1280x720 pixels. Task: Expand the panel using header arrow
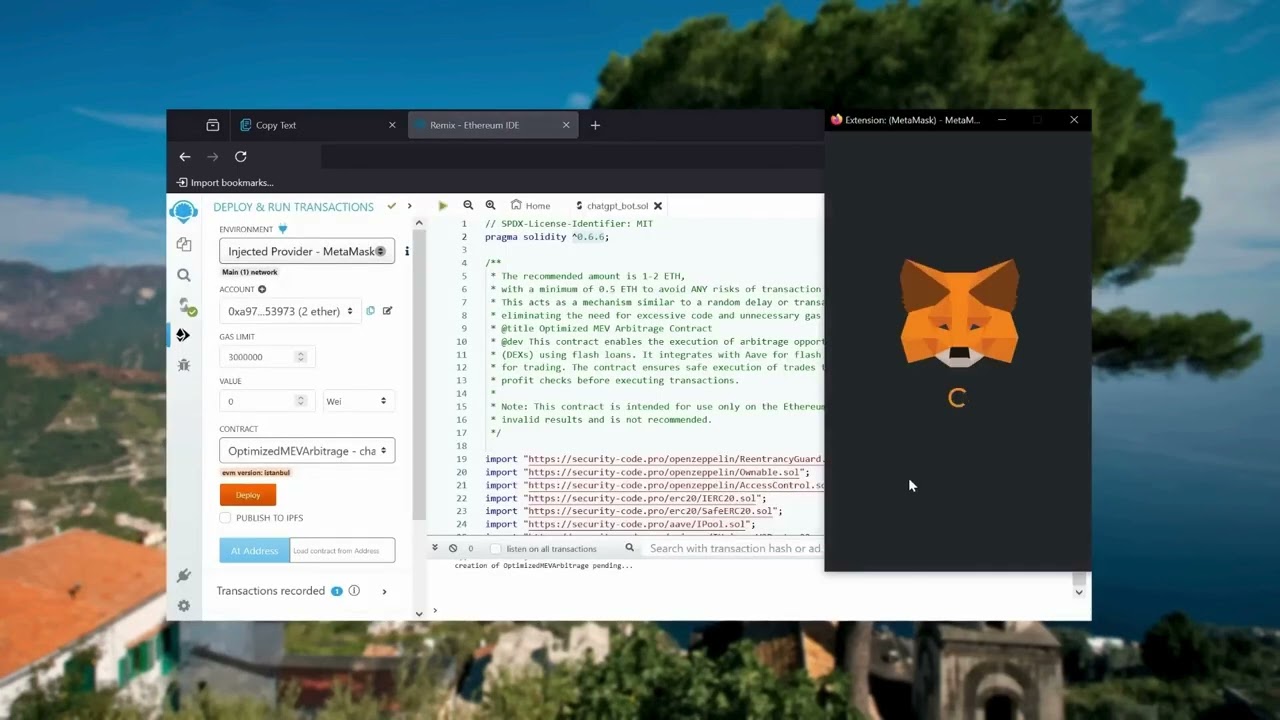tap(409, 207)
